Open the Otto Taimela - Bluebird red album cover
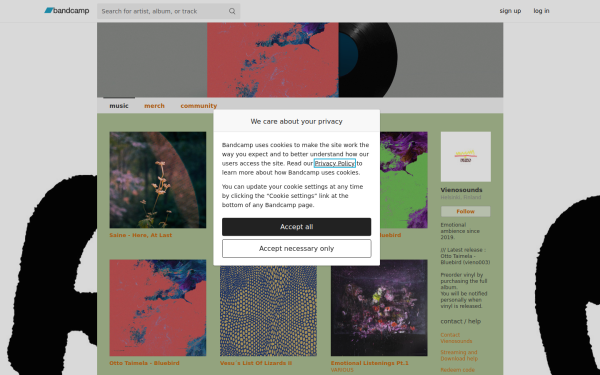Screen dimensions: 600x375 (x=158, y=308)
